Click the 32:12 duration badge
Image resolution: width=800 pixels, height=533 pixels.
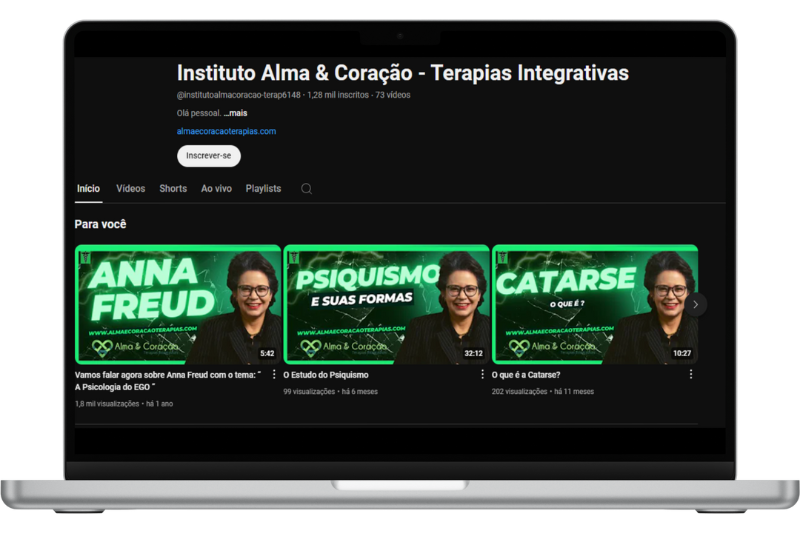(473, 353)
